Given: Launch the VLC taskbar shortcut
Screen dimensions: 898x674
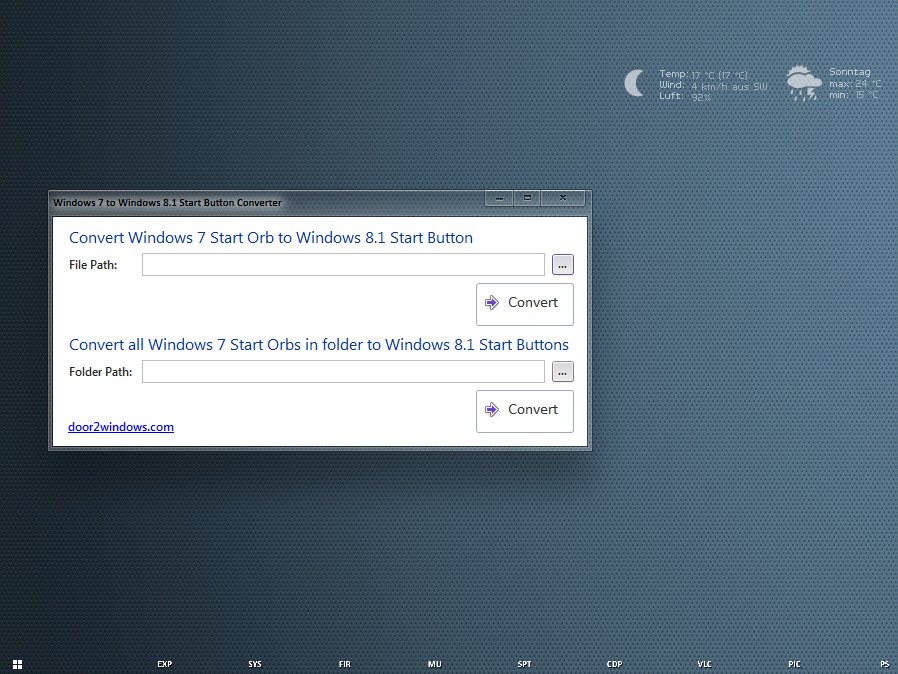Looking at the screenshot, I should point(704,664).
